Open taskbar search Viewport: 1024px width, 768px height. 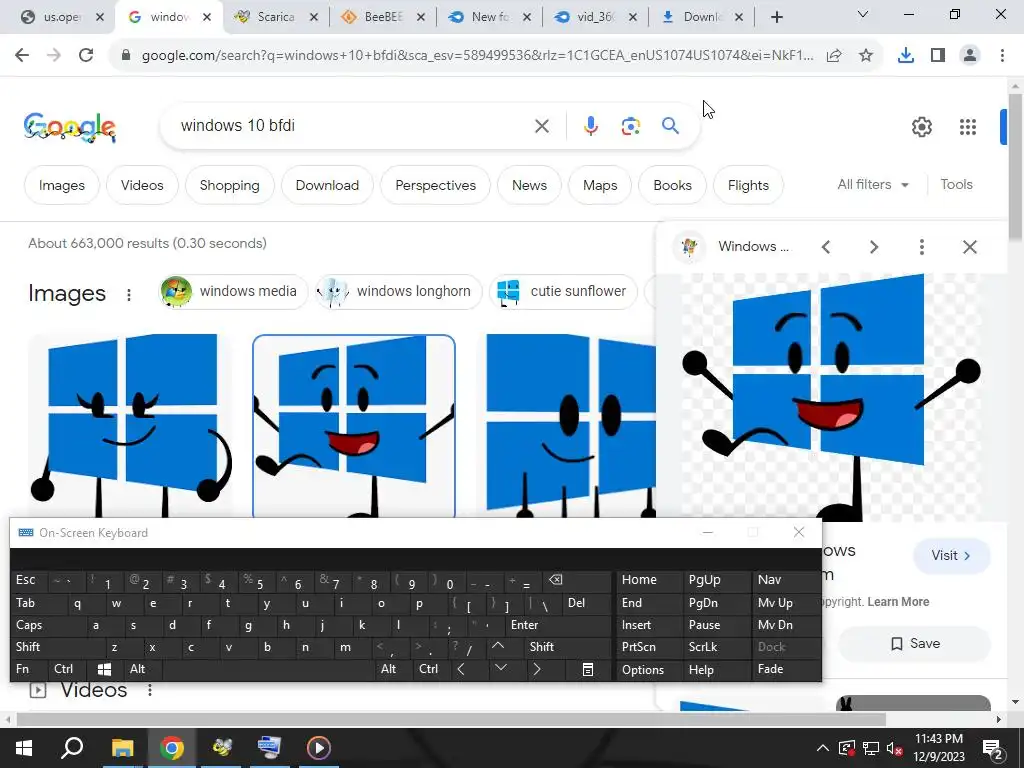(72, 748)
